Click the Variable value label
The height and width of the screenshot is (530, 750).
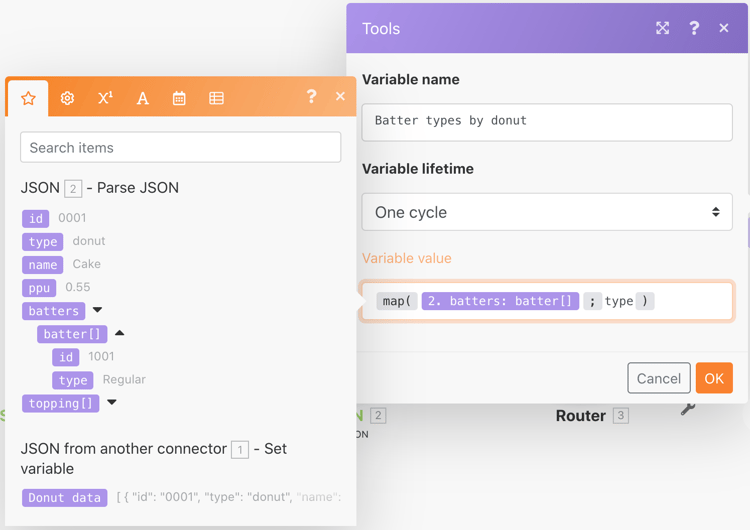pyautogui.click(x=407, y=258)
